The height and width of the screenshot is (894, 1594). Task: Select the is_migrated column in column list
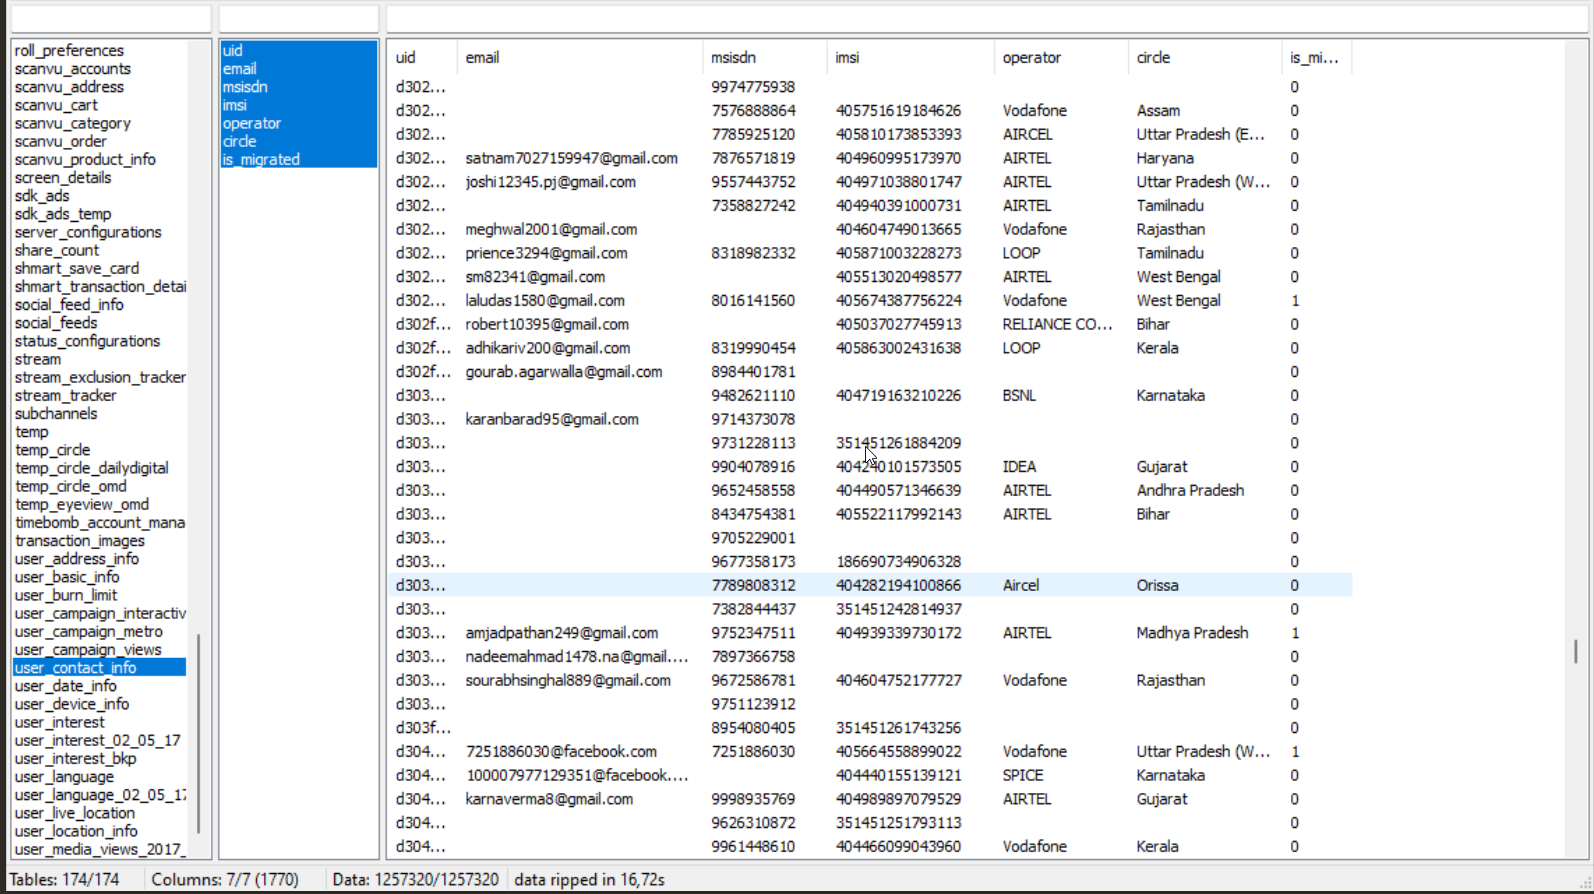(x=261, y=160)
